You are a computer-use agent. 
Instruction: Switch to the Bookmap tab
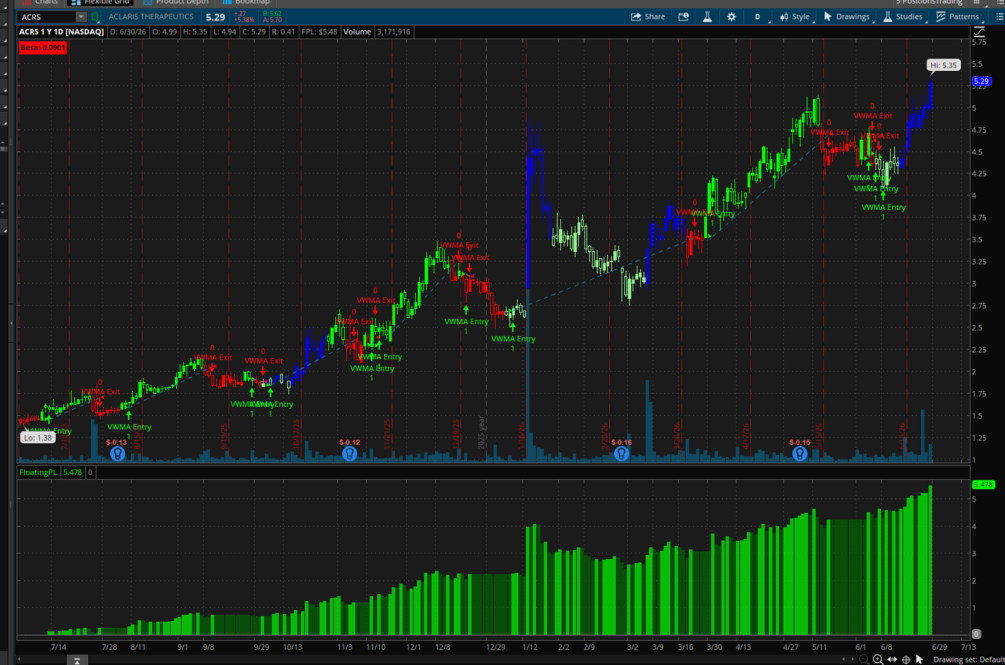click(246, 3)
